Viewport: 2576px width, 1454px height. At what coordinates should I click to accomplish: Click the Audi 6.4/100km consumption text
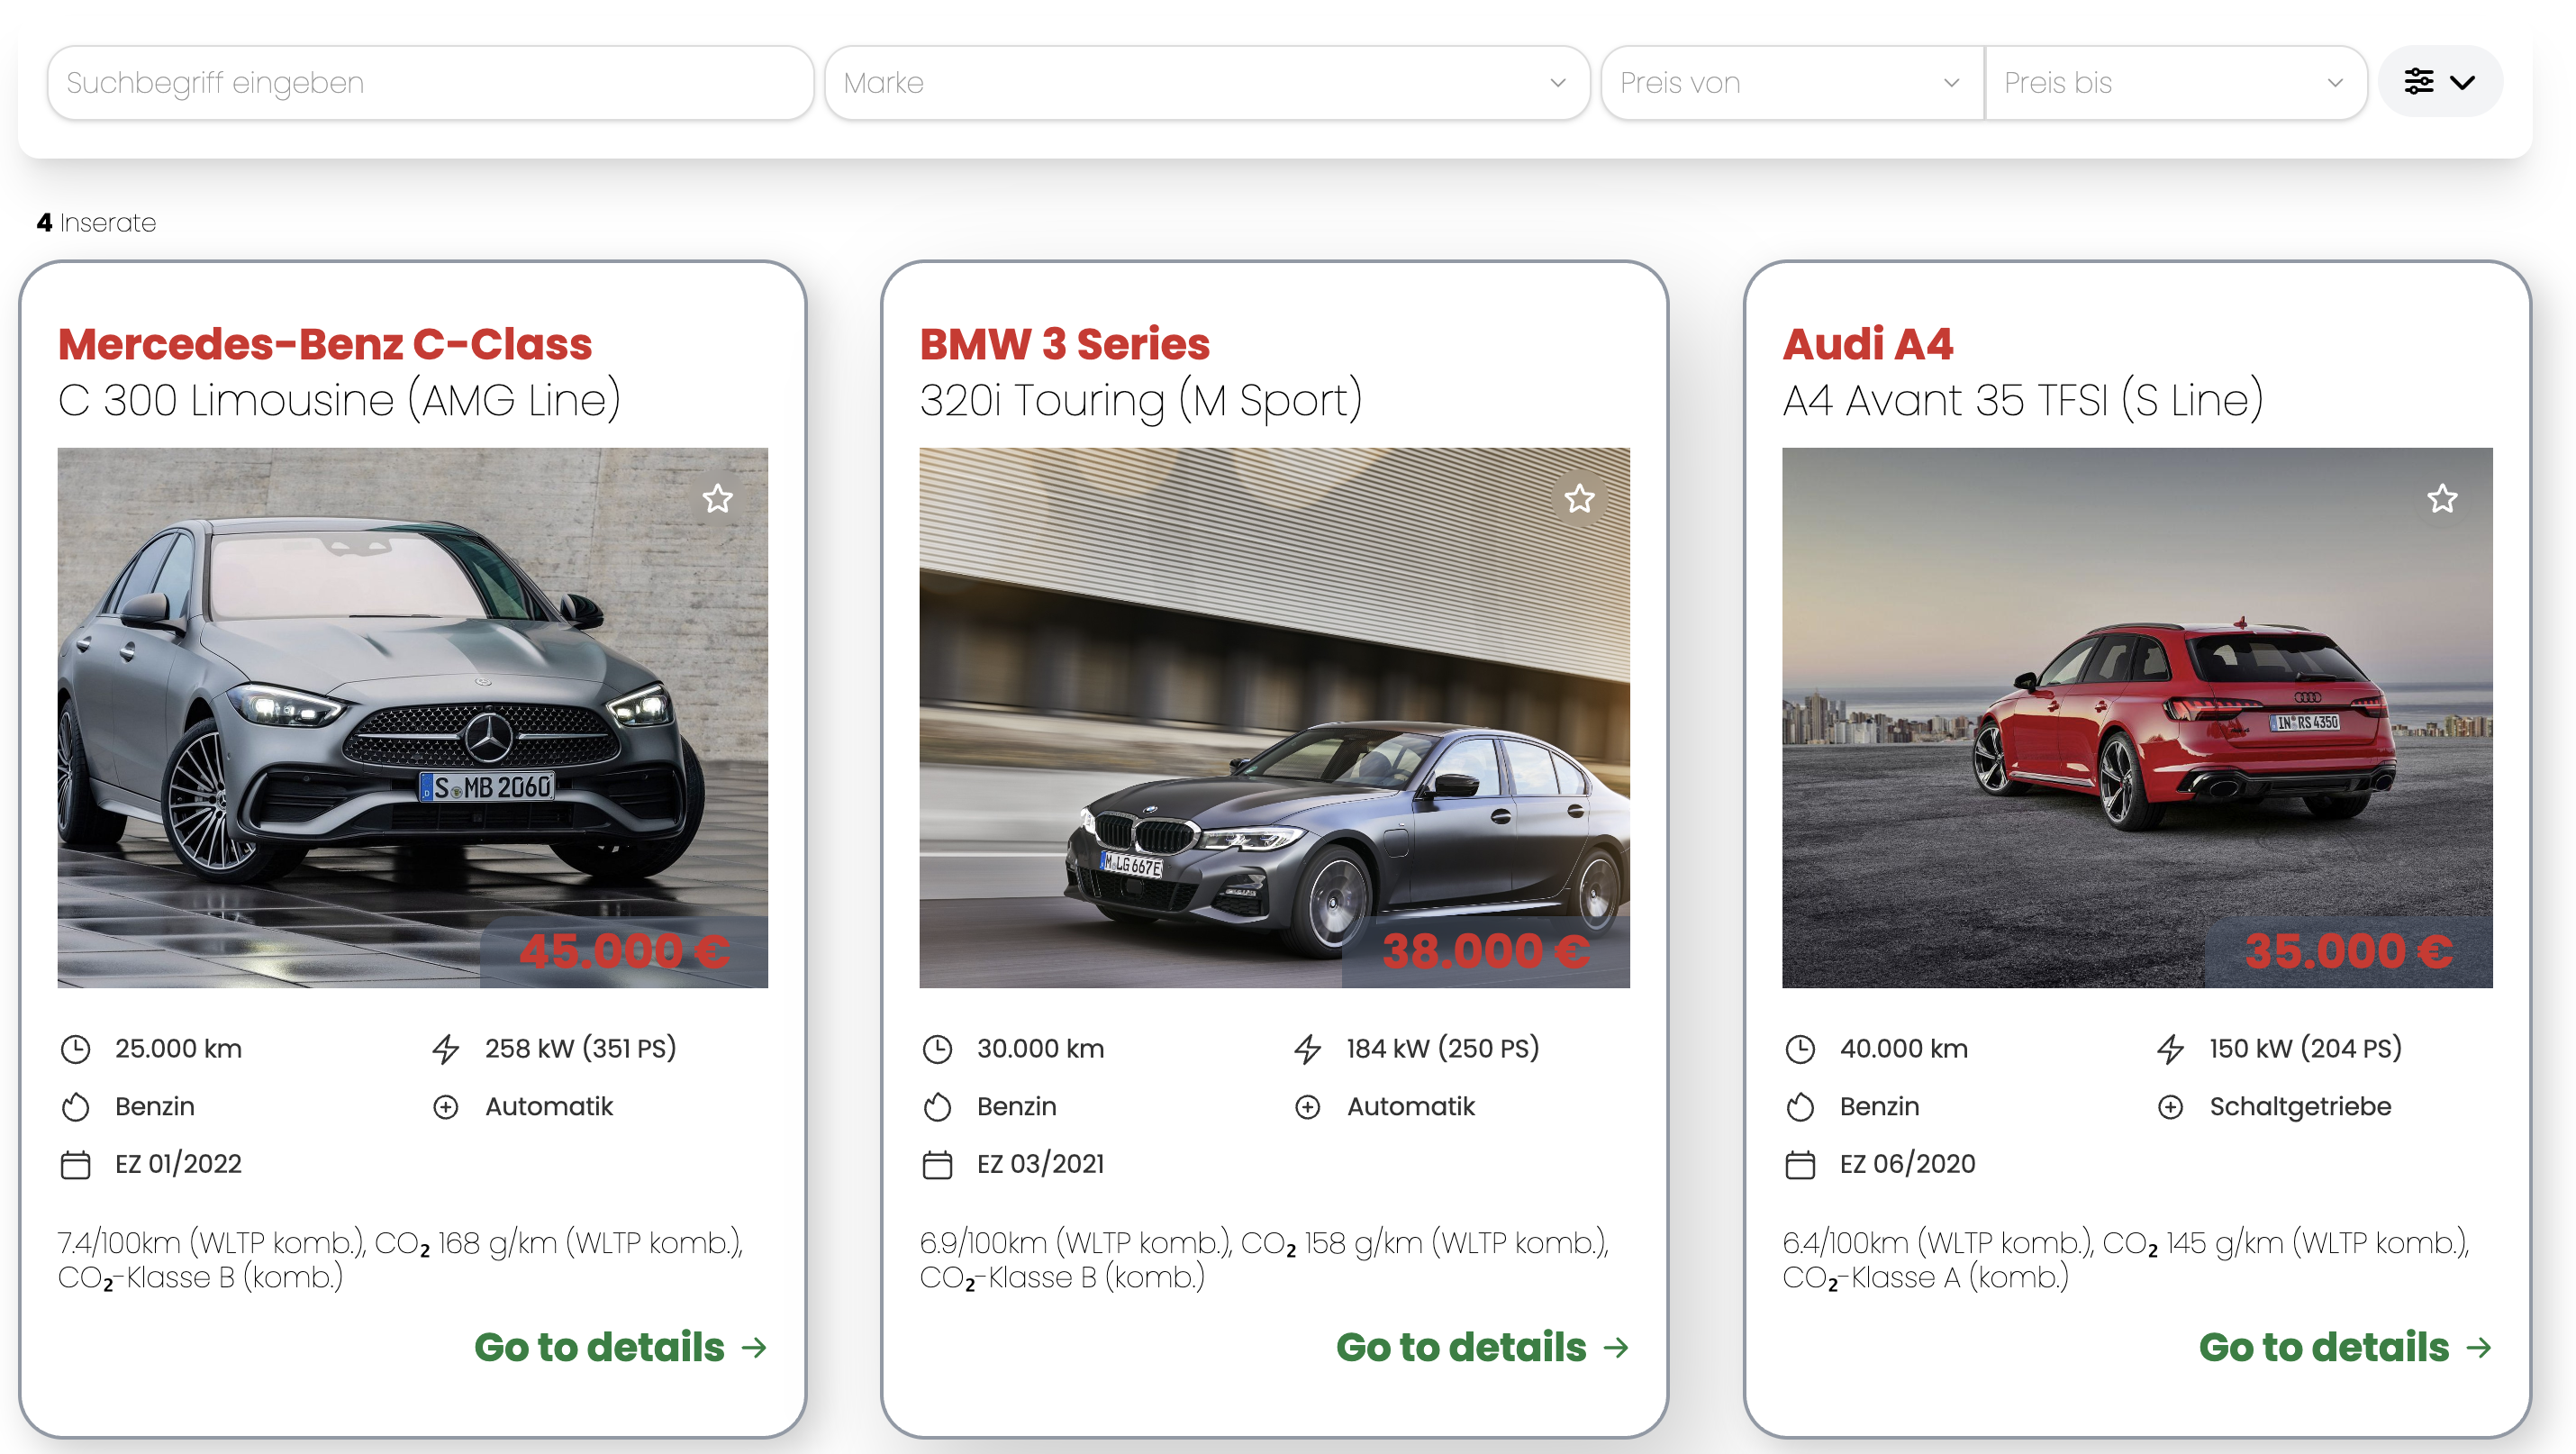[x=2125, y=1260]
